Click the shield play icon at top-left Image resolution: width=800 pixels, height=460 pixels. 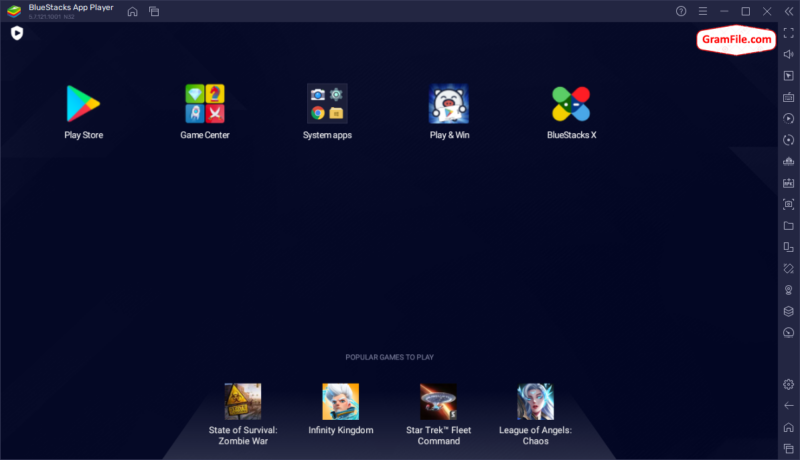coord(17,33)
